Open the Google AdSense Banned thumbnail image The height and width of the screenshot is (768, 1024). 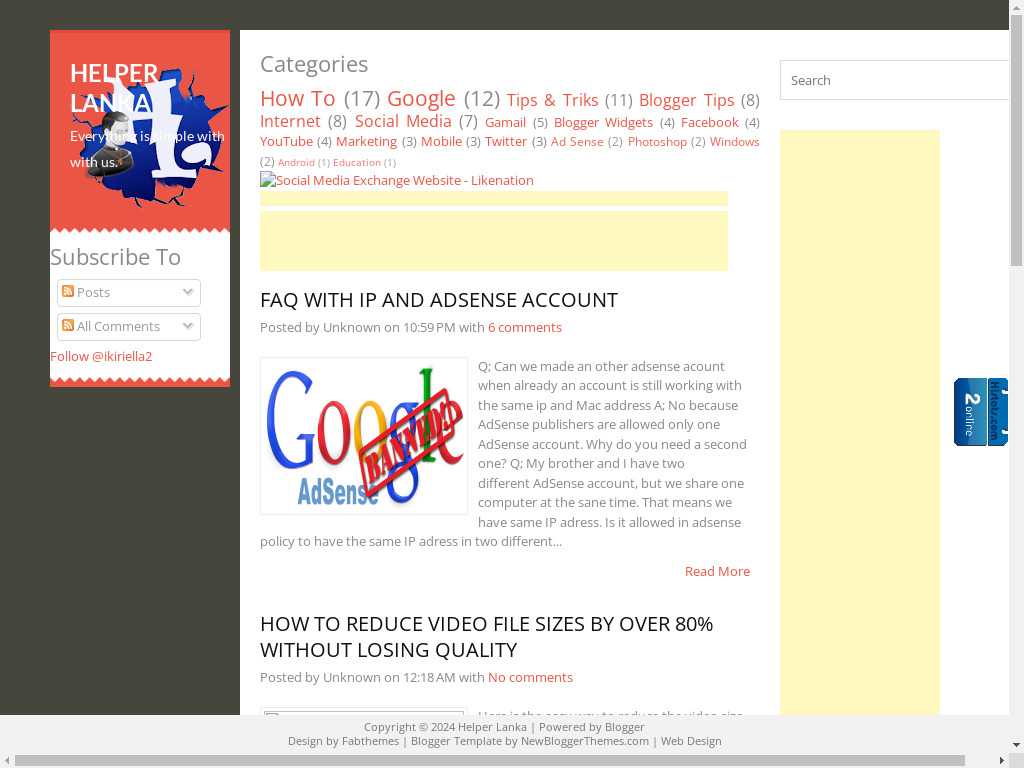point(364,436)
